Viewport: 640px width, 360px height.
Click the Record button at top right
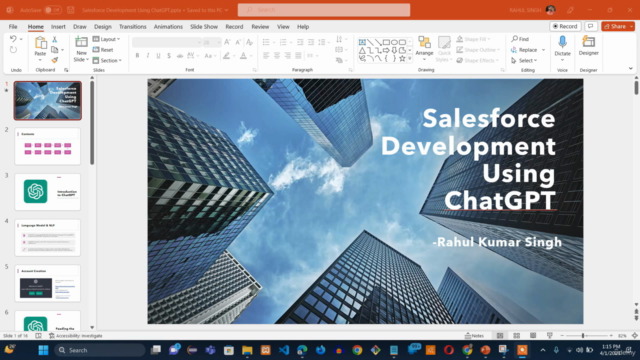pos(565,26)
